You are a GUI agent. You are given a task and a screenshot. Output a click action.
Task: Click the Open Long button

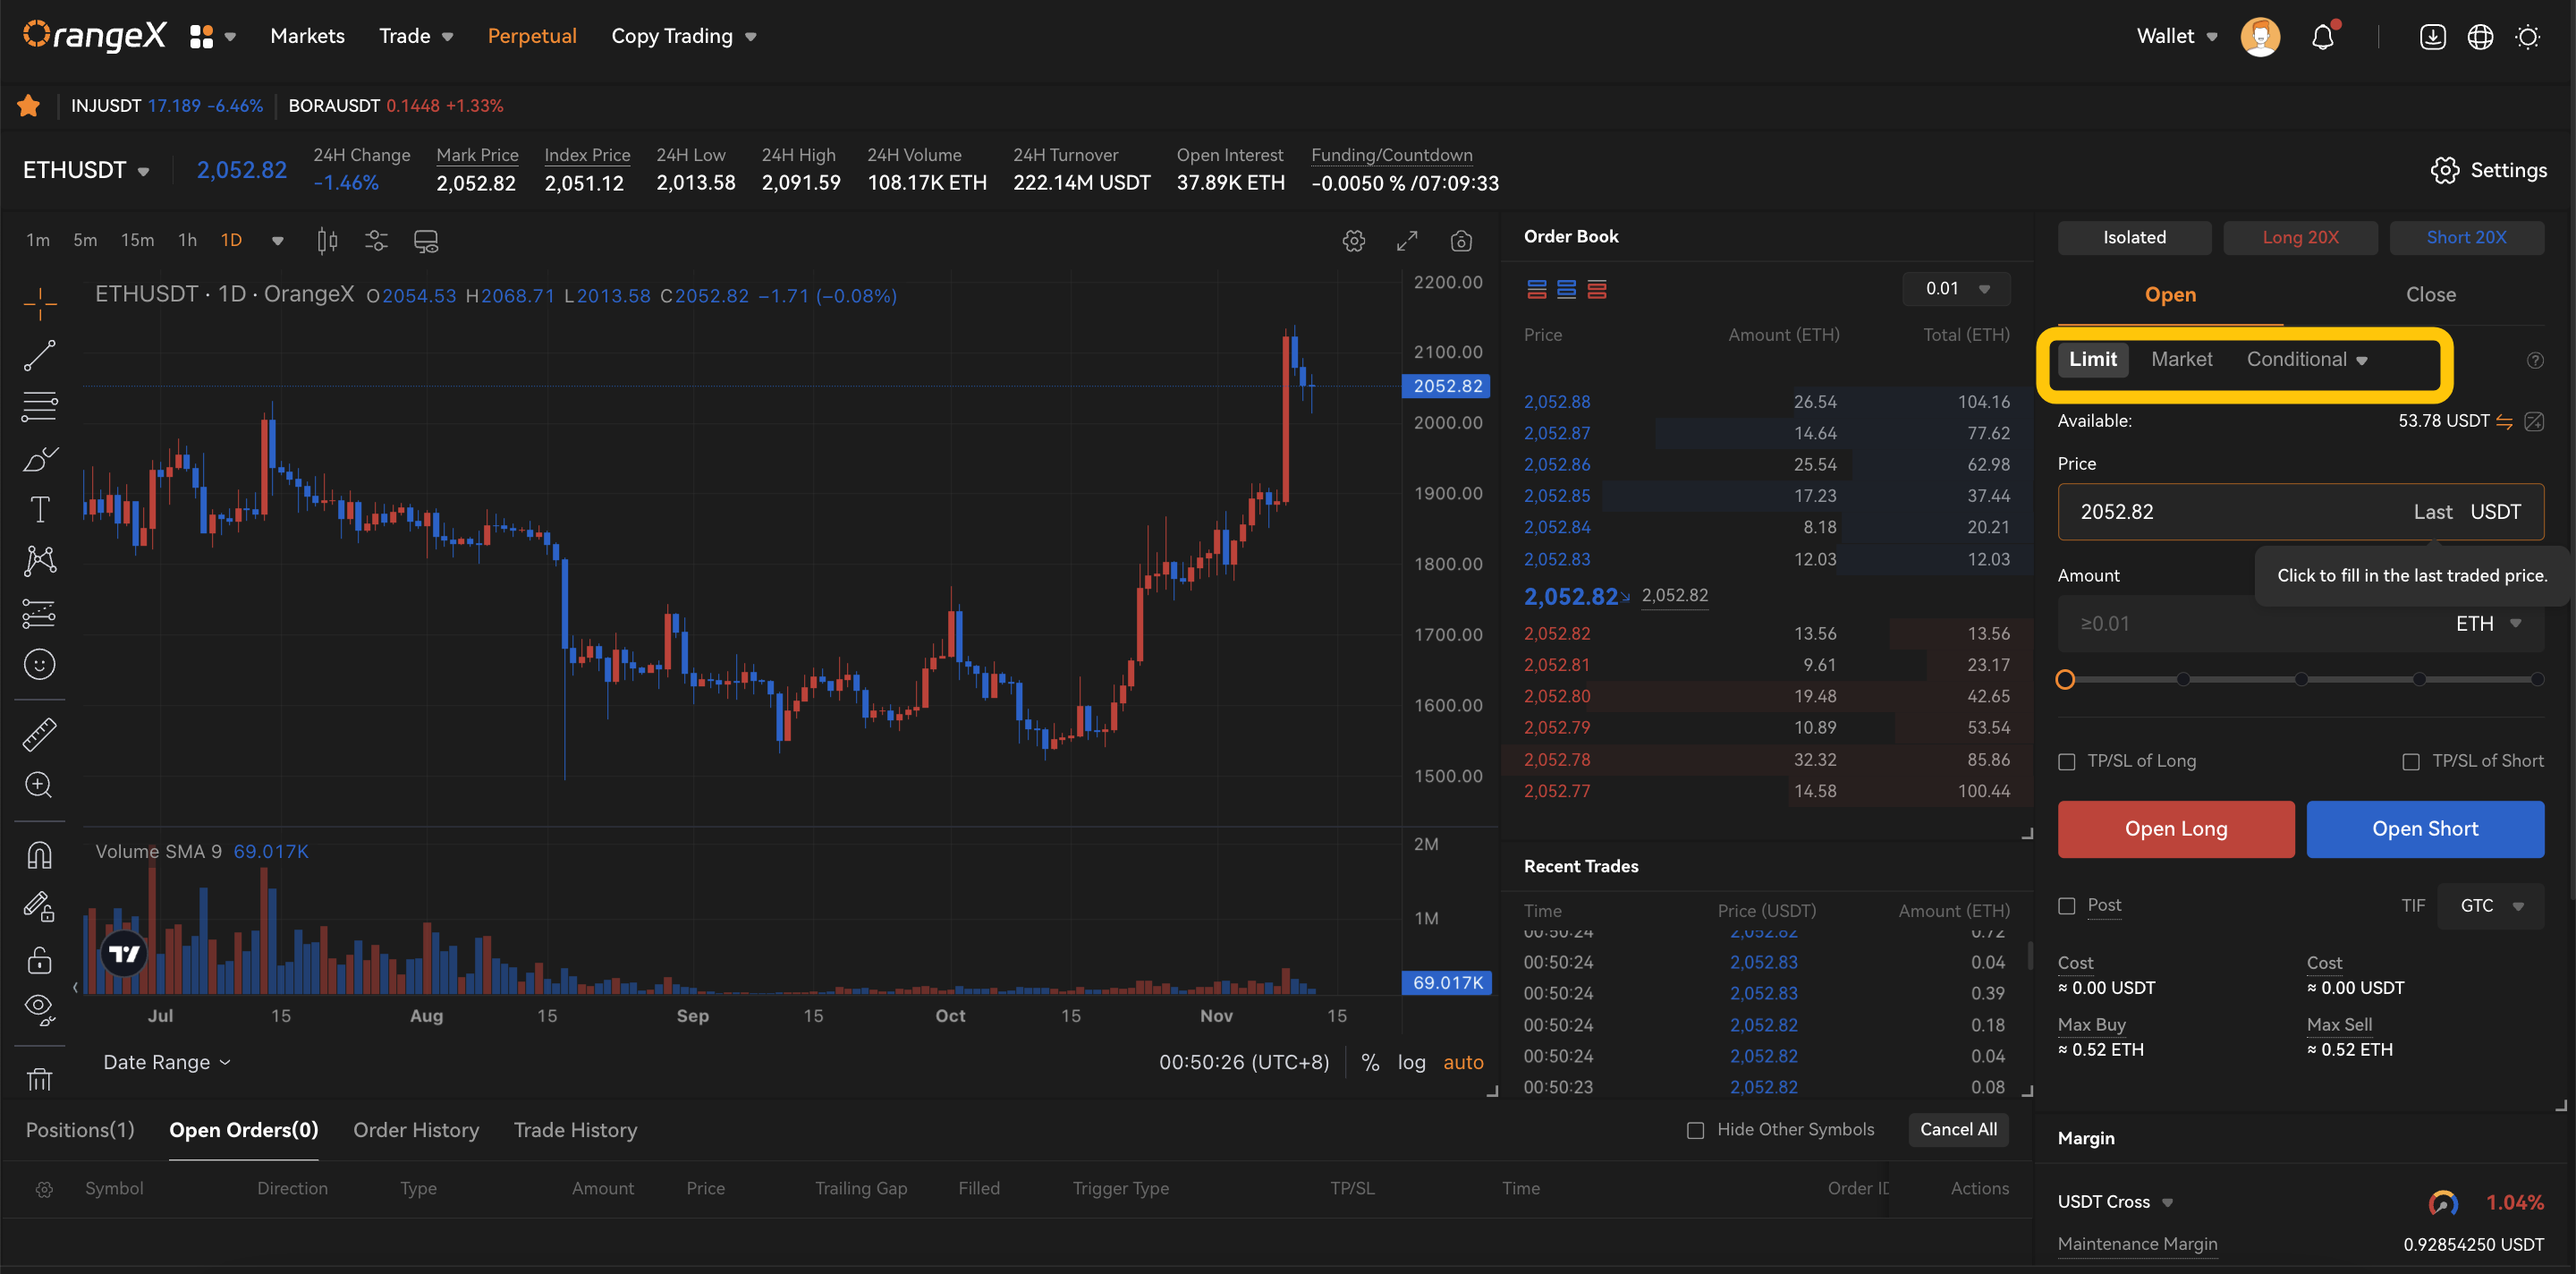[2176, 830]
